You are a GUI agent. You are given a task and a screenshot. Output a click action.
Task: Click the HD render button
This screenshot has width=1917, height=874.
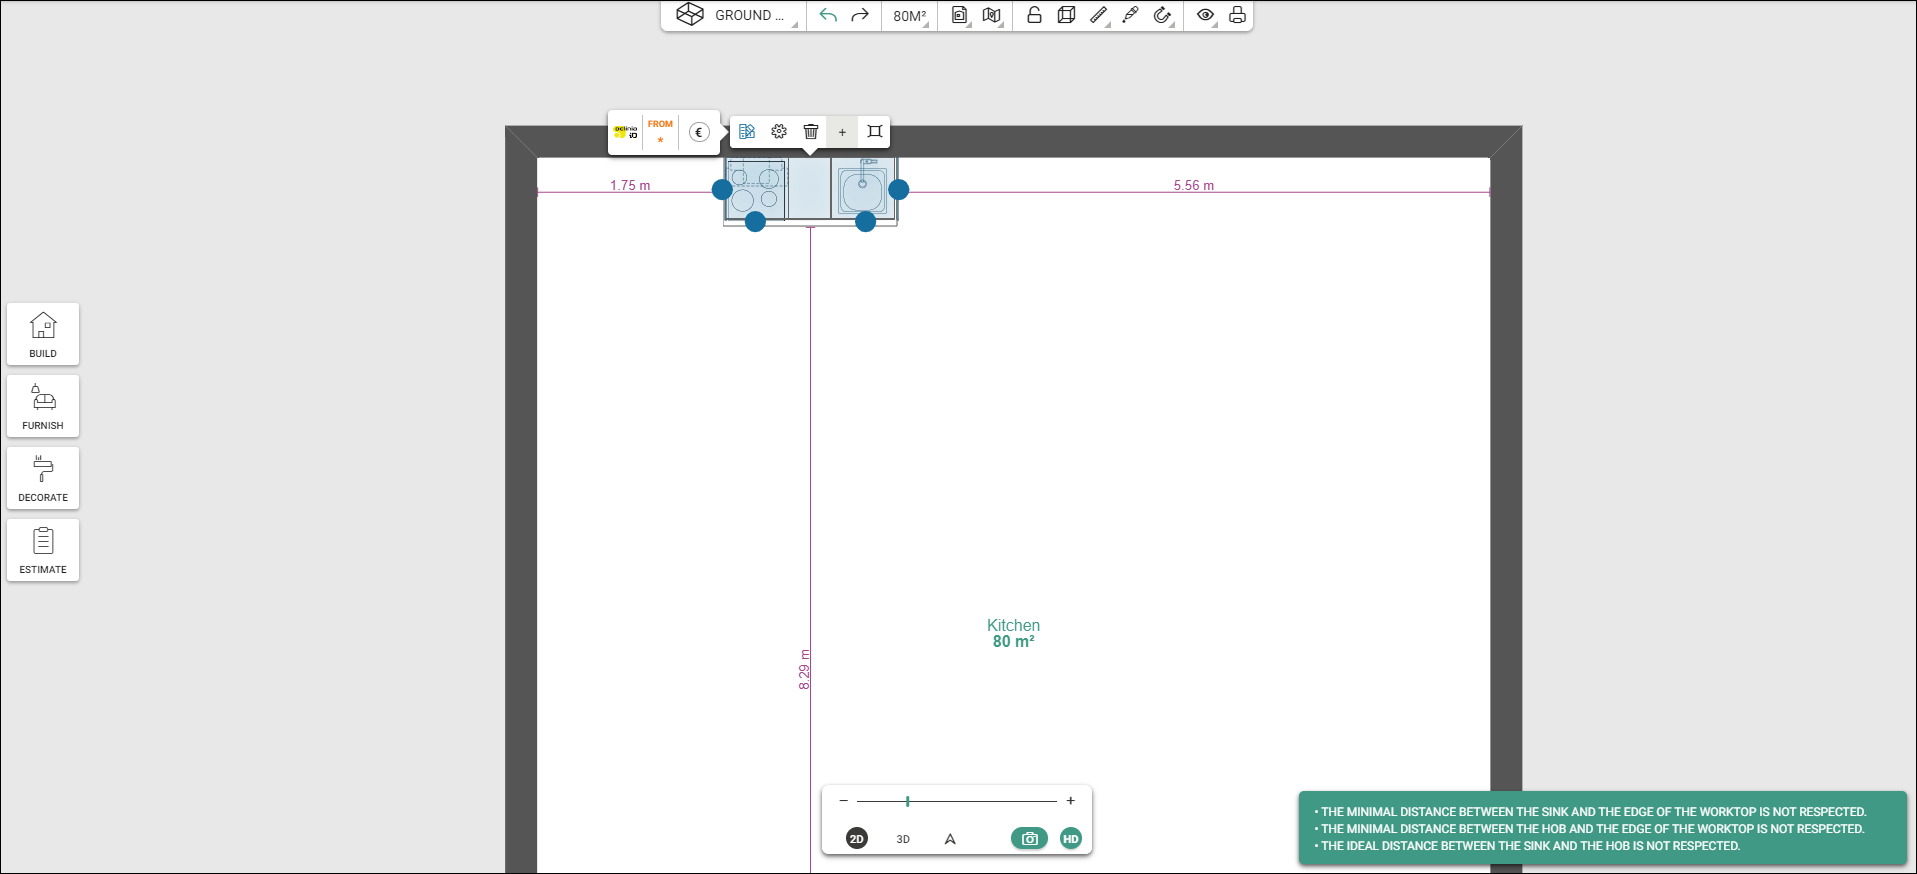click(x=1071, y=839)
